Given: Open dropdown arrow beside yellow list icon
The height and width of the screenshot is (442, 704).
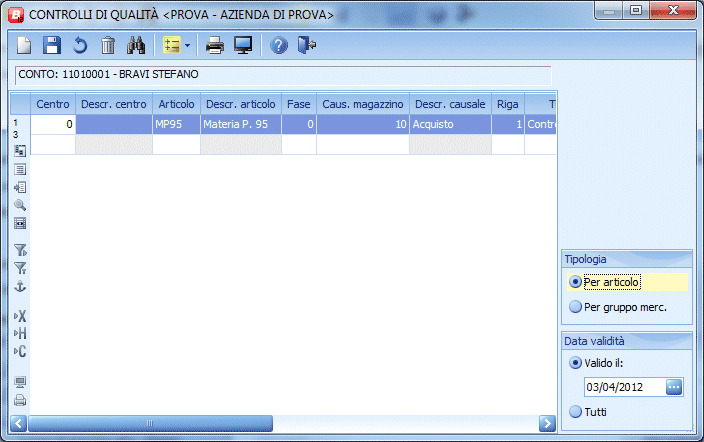Looking at the screenshot, I should (187, 45).
